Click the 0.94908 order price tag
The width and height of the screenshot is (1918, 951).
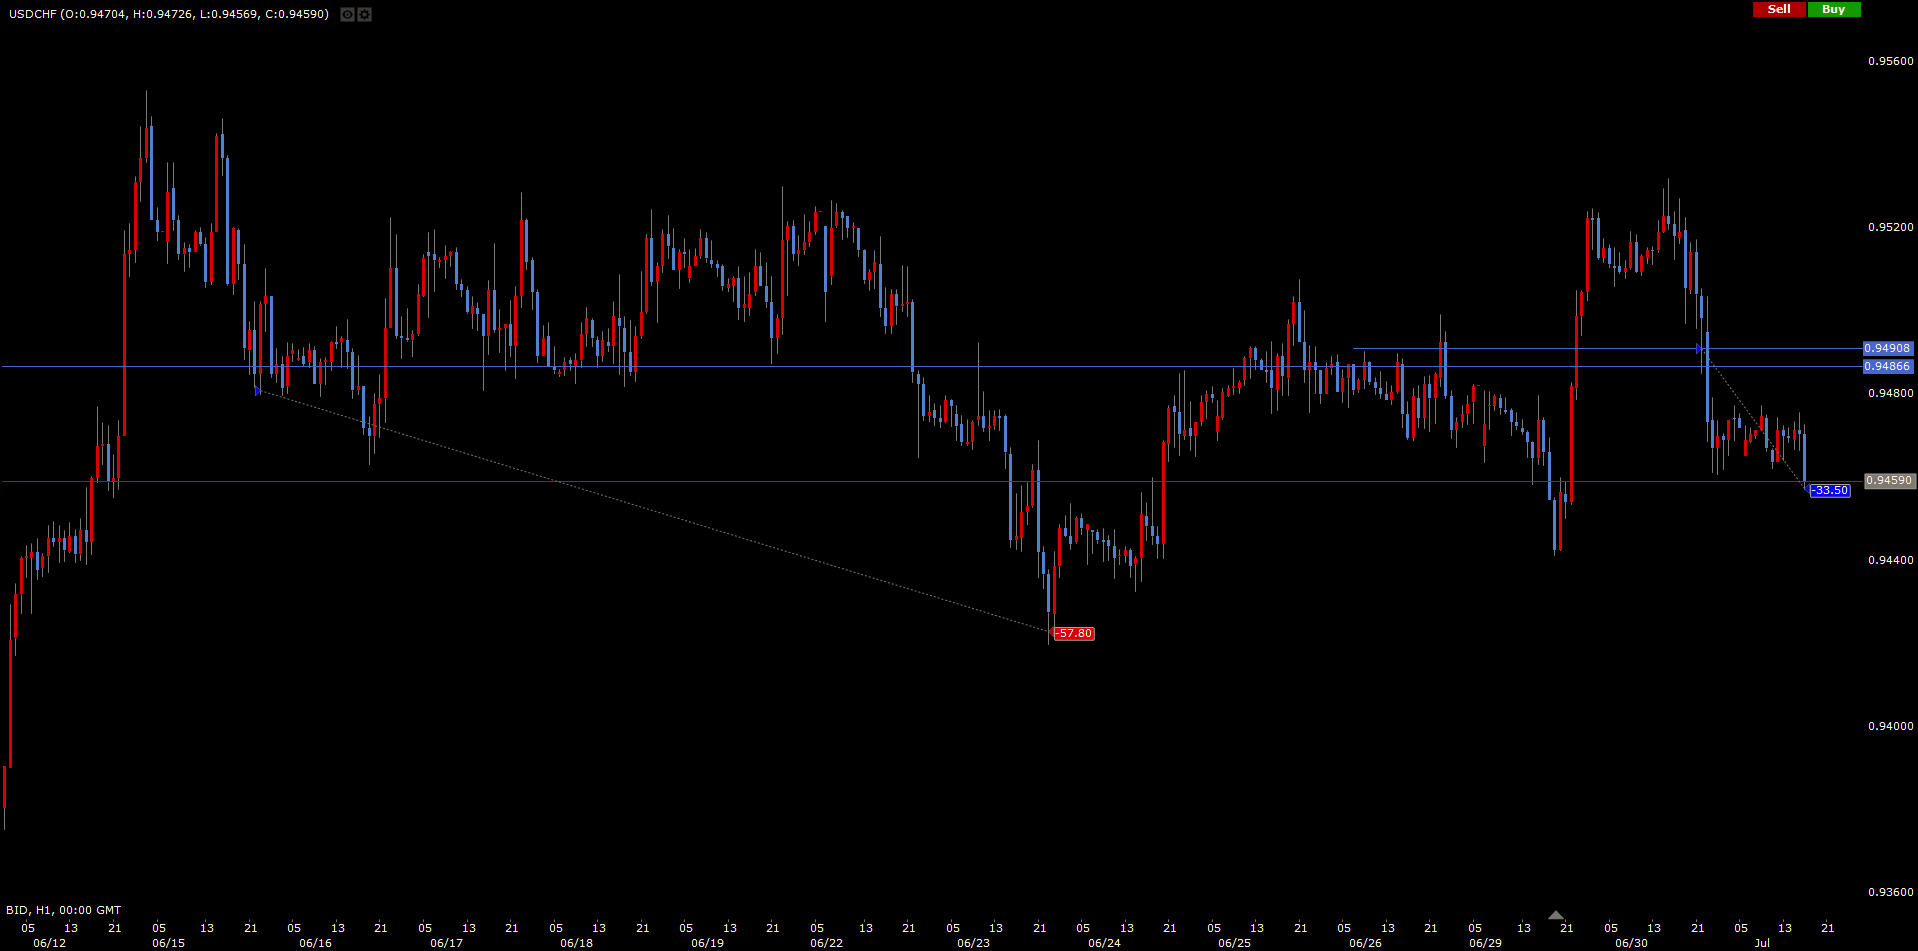tap(1887, 348)
